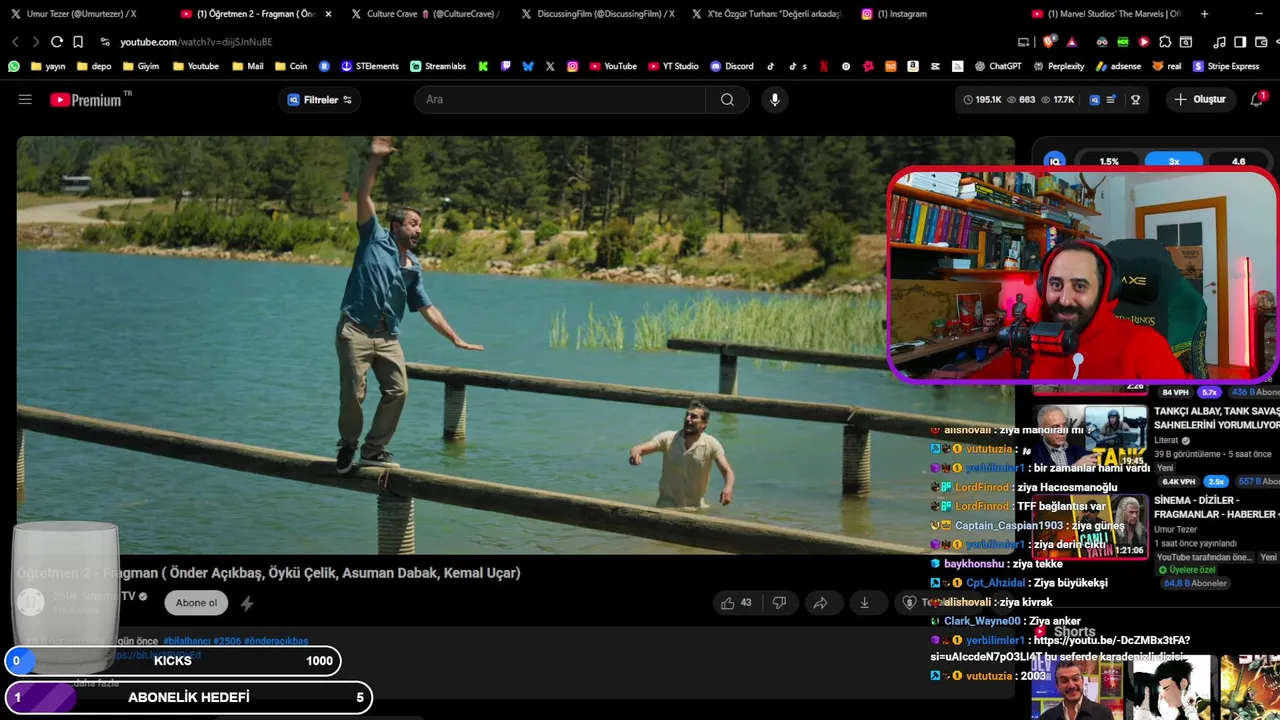Open the ChatGPT bookmark

[x=998, y=66]
